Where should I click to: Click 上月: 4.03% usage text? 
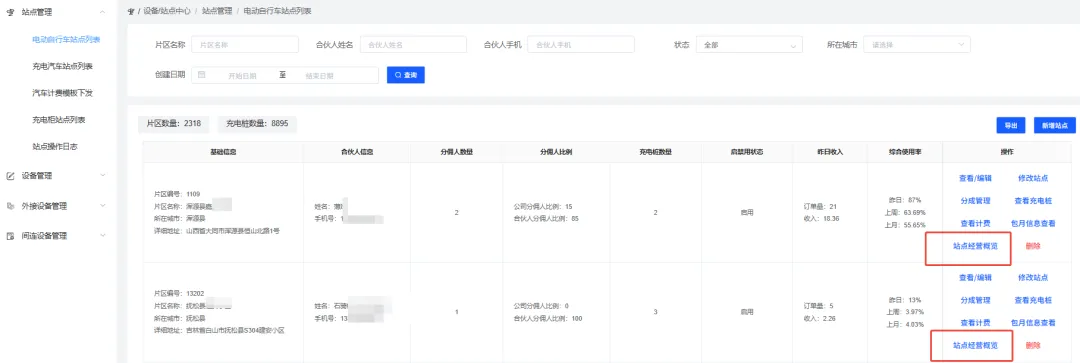click(x=904, y=324)
